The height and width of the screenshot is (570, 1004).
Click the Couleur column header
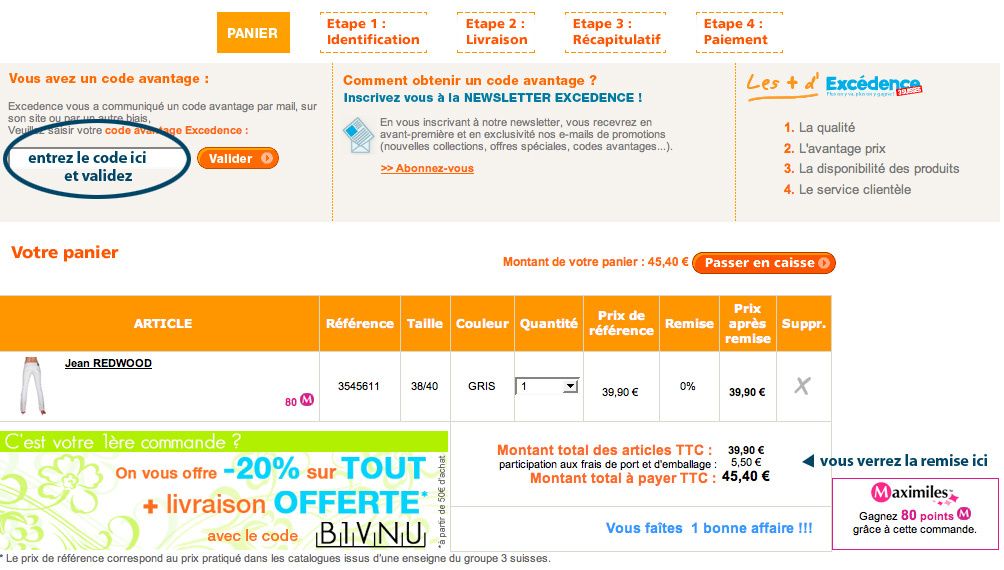click(x=482, y=323)
